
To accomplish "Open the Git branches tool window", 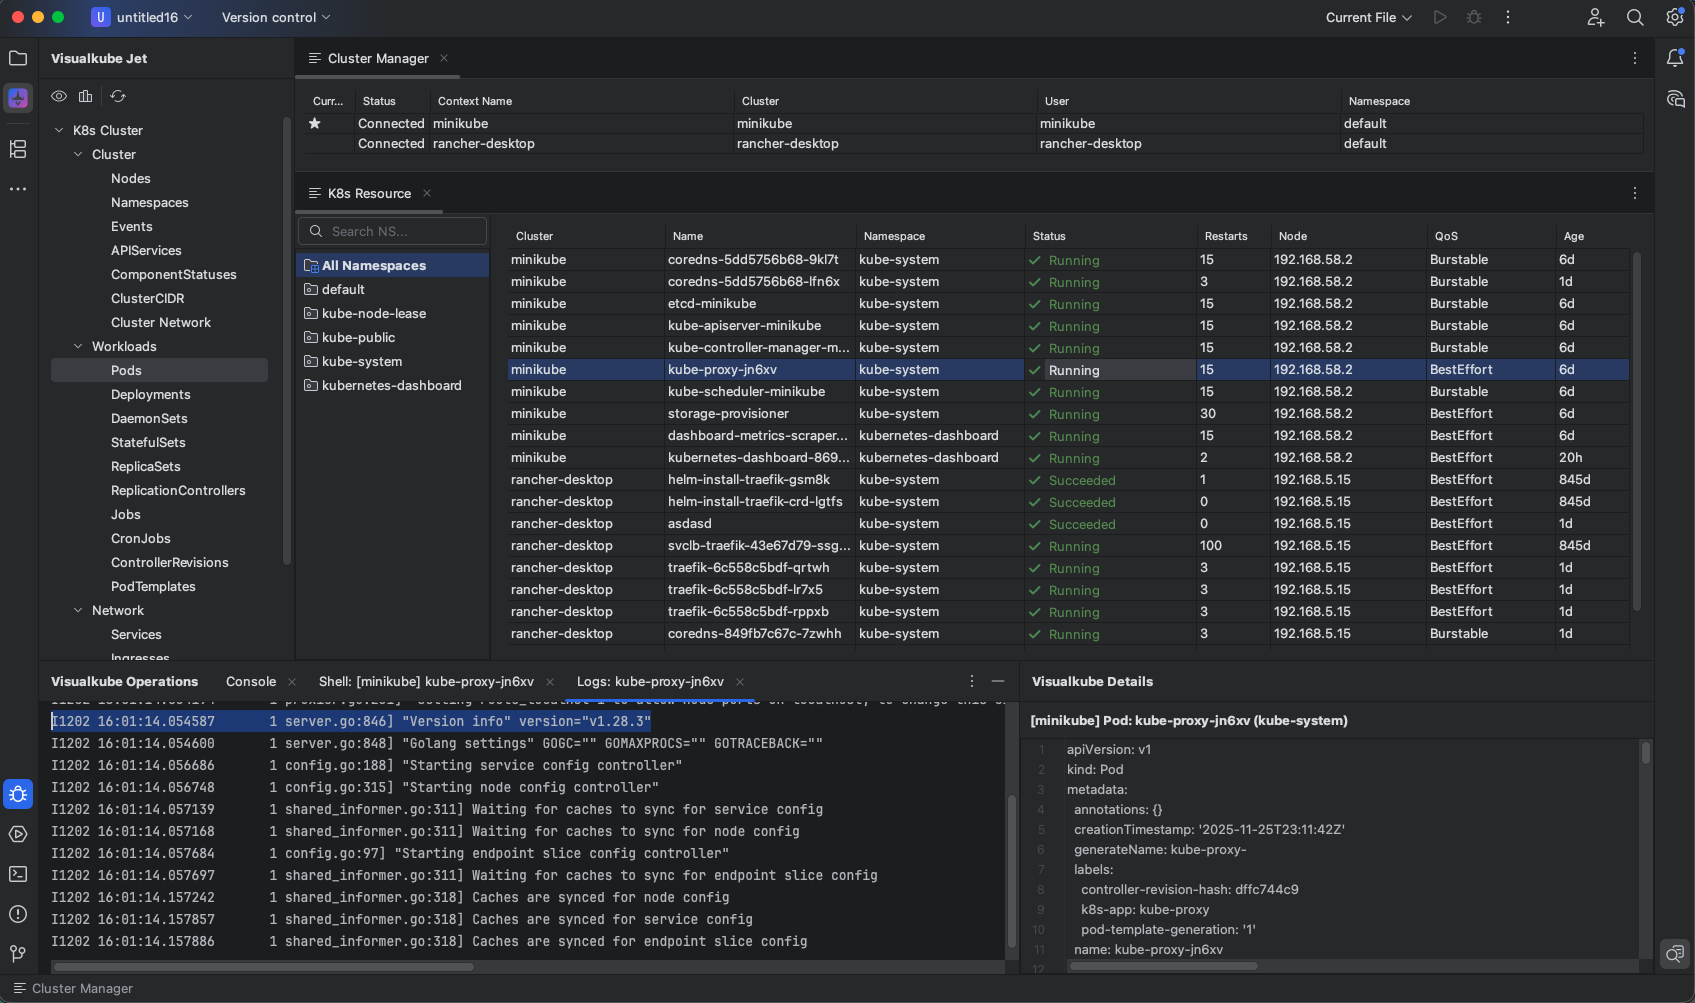I will (x=18, y=954).
